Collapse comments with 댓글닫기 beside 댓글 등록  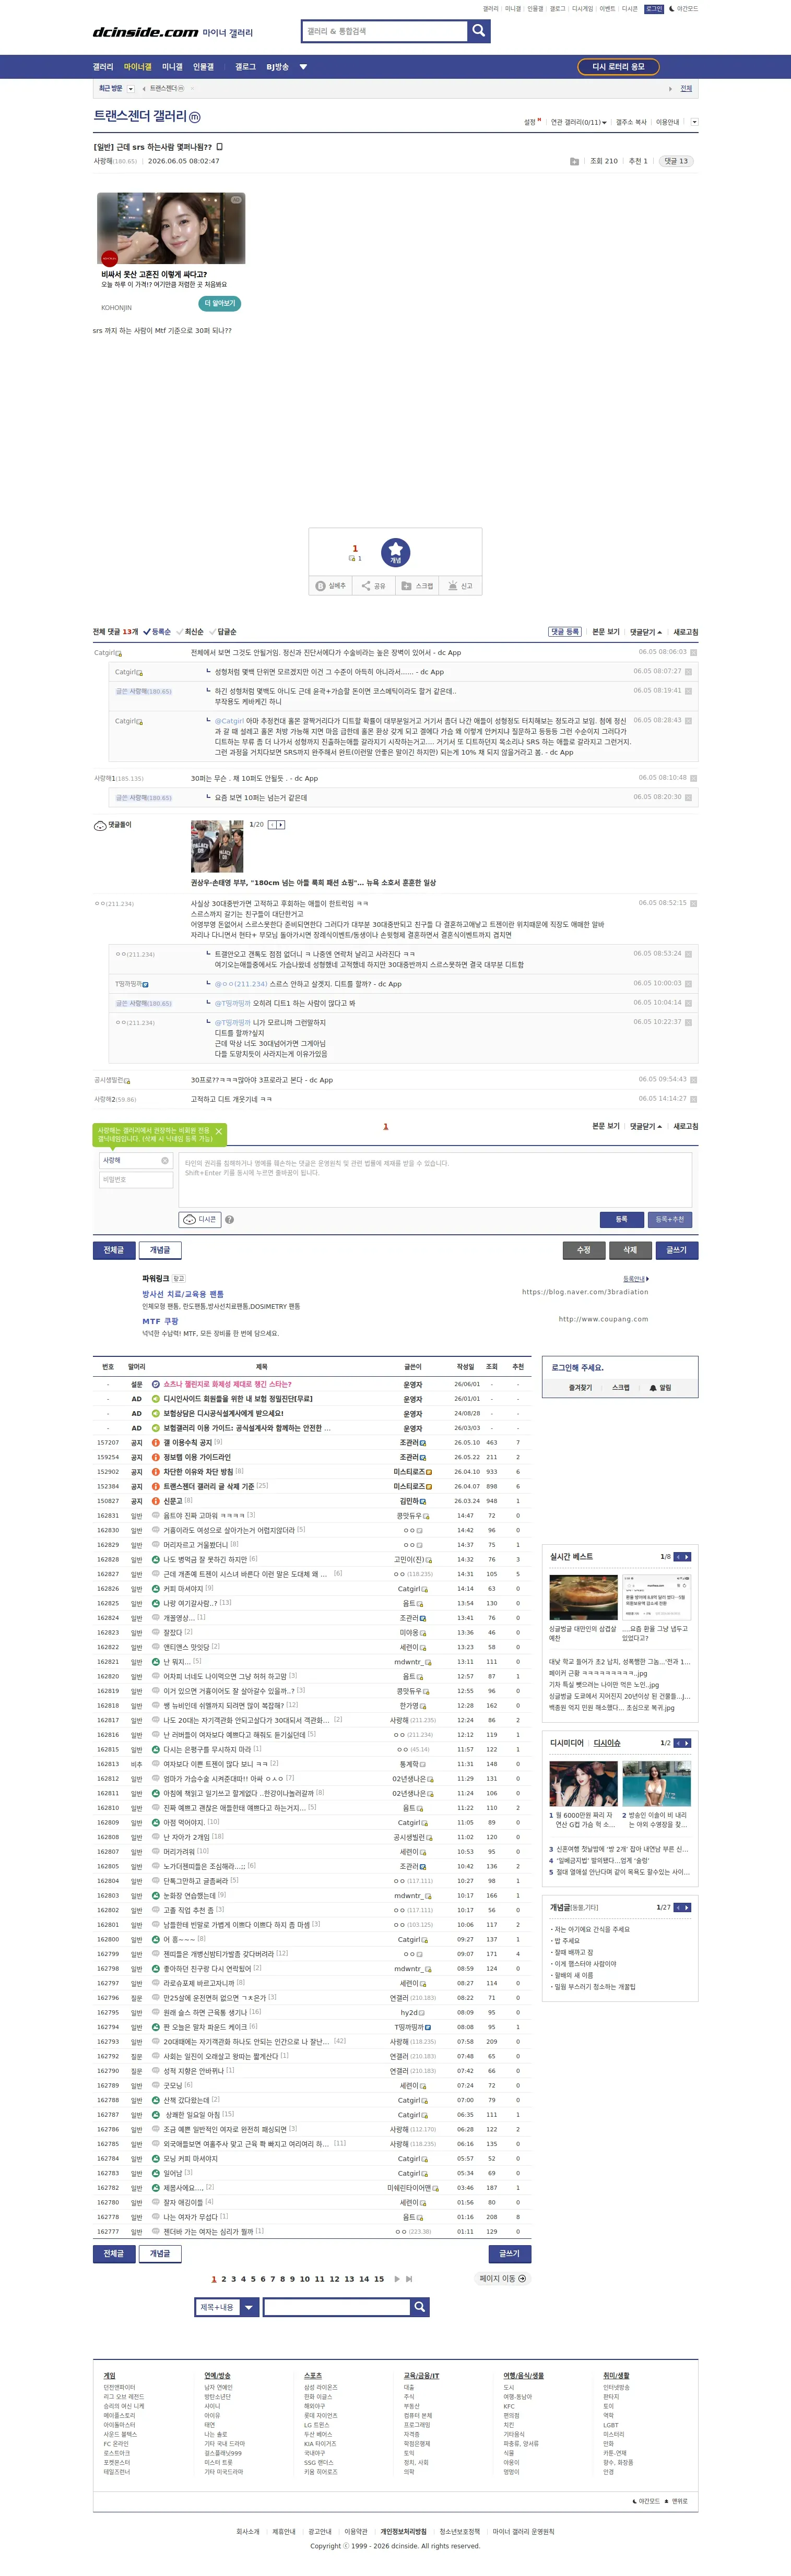[x=645, y=632]
